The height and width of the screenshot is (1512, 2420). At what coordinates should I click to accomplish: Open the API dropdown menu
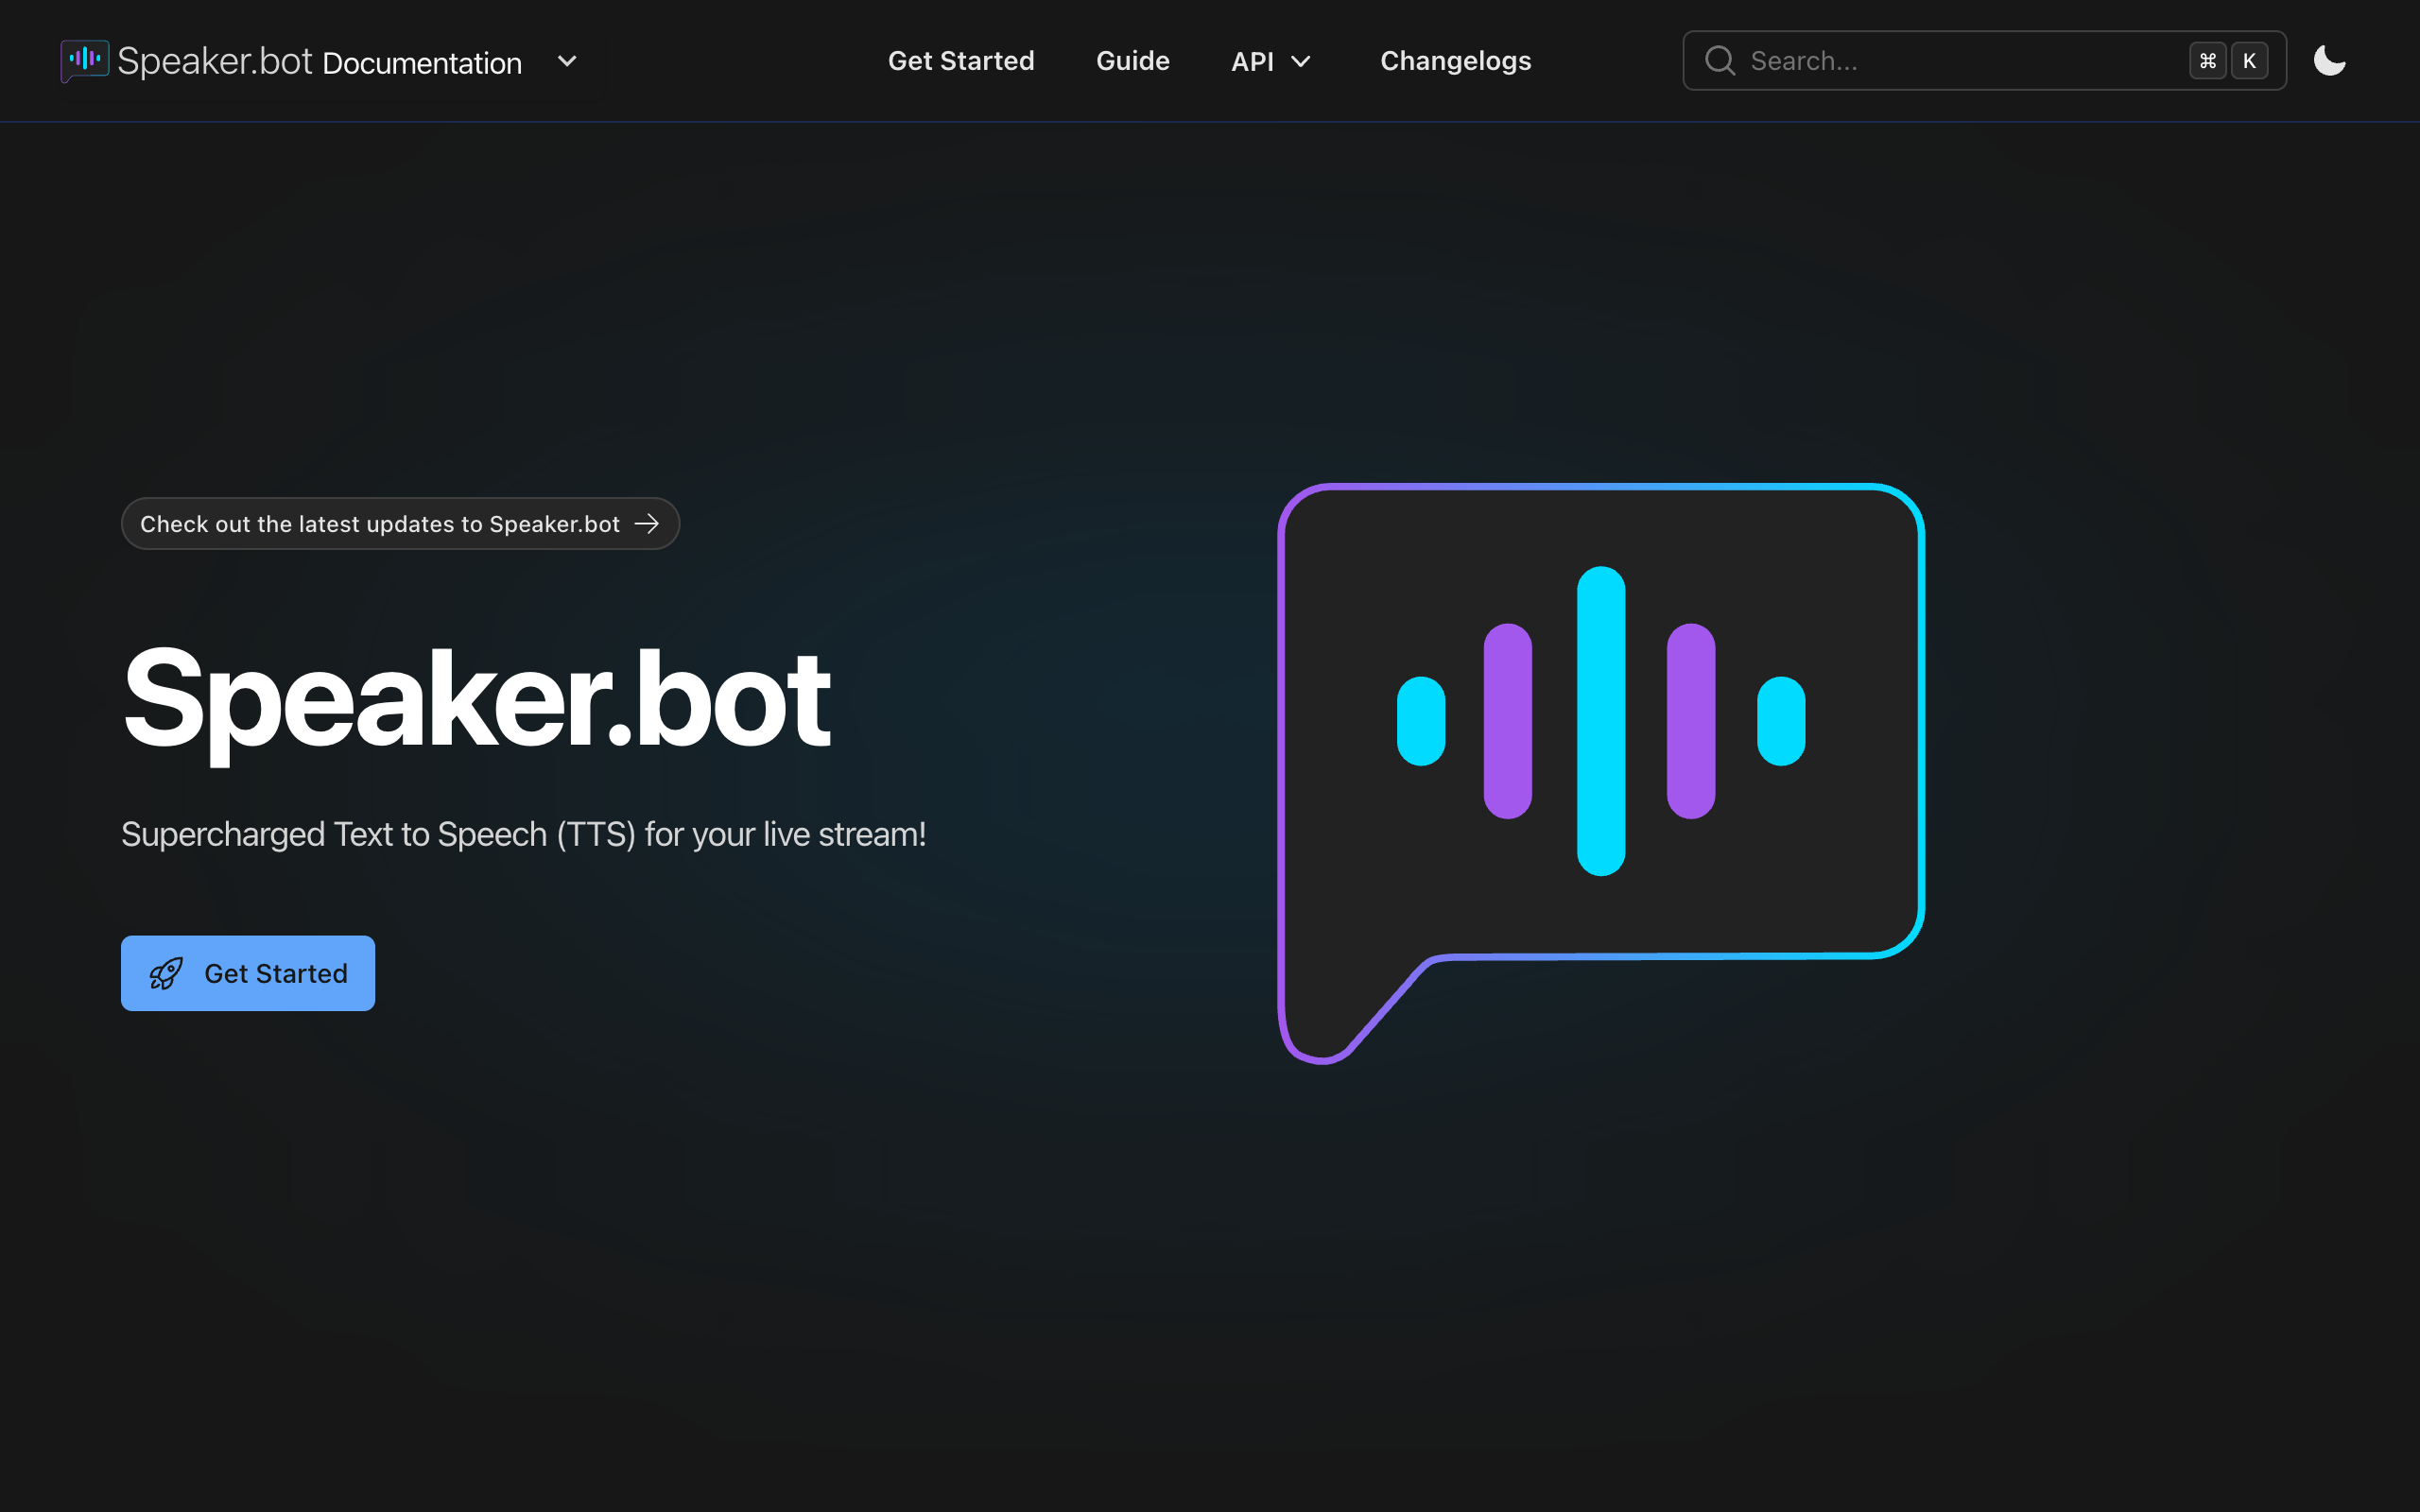[x=1252, y=61]
